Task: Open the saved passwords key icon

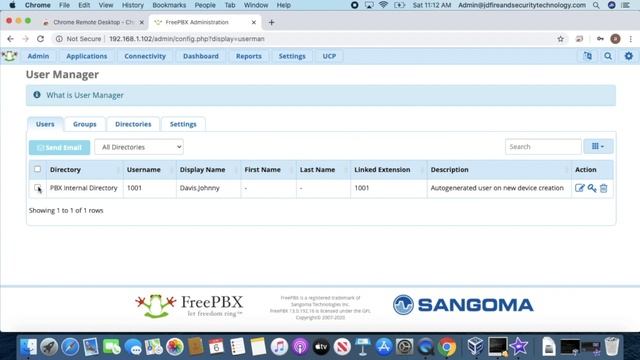Action: coord(600,39)
